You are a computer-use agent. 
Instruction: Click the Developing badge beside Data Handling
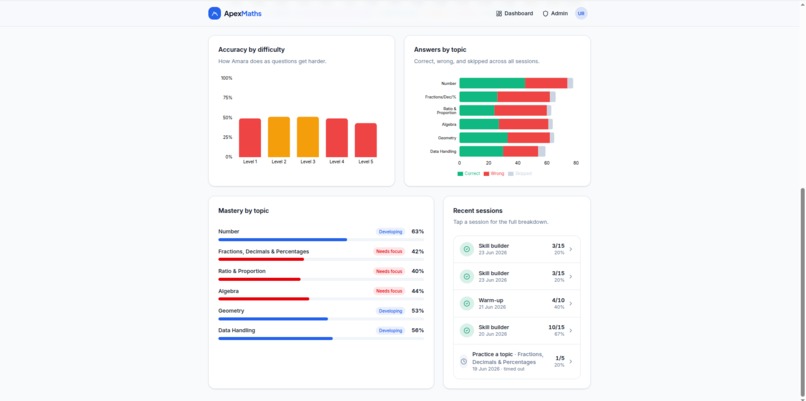391,331
